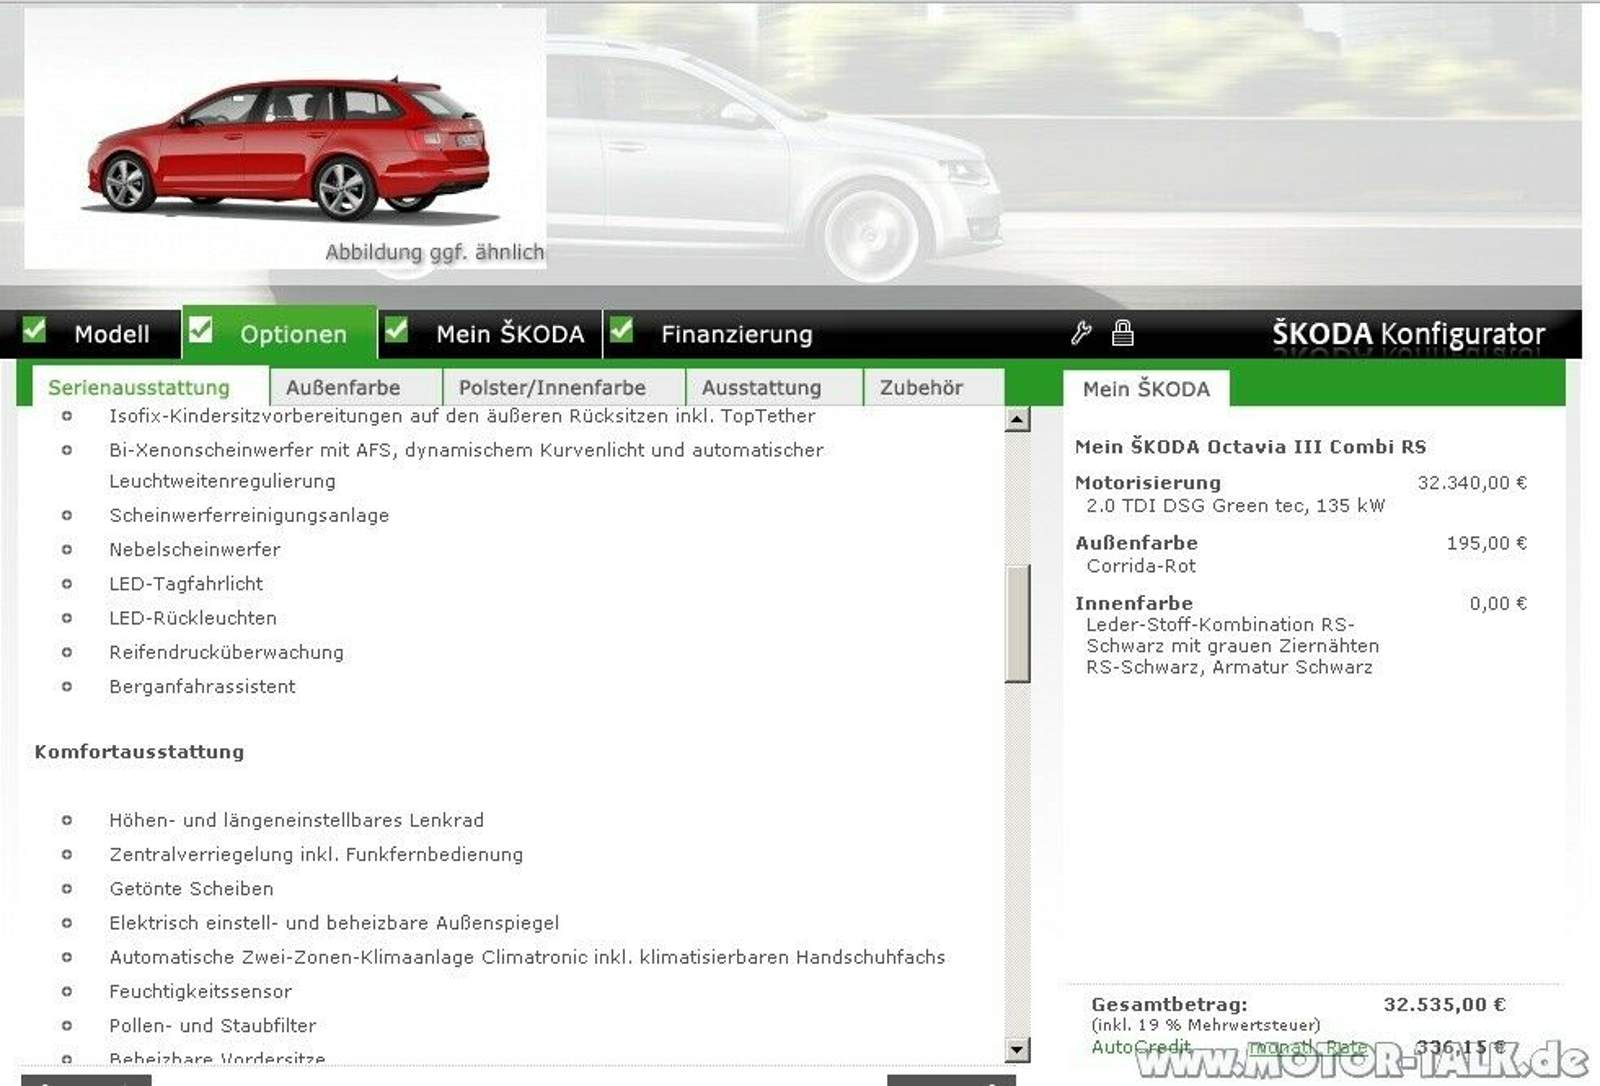This screenshot has width=1600, height=1086.
Task: Click the scrollbar down arrow
Action: (1017, 1049)
